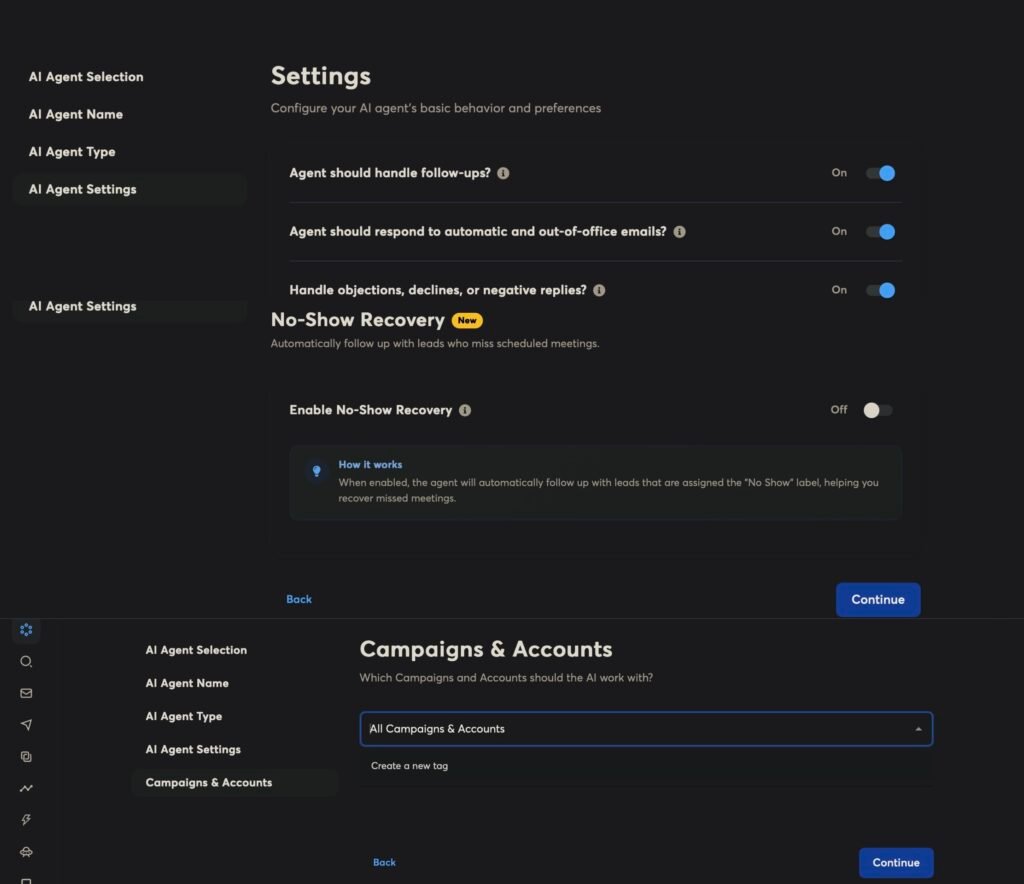Click Back link on Campaigns & Accounts screen
The width and height of the screenshot is (1024, 884).
pos(384,862)
